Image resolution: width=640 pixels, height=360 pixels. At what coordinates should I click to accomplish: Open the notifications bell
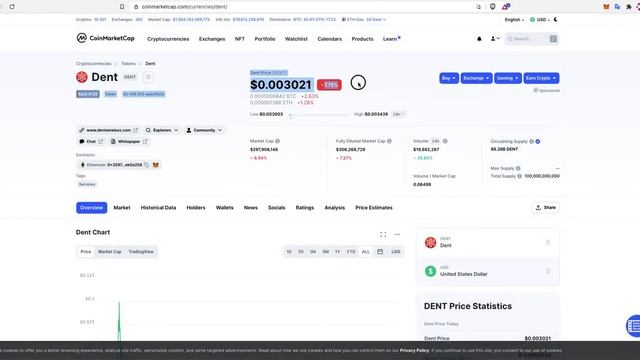tap(479, 39)
